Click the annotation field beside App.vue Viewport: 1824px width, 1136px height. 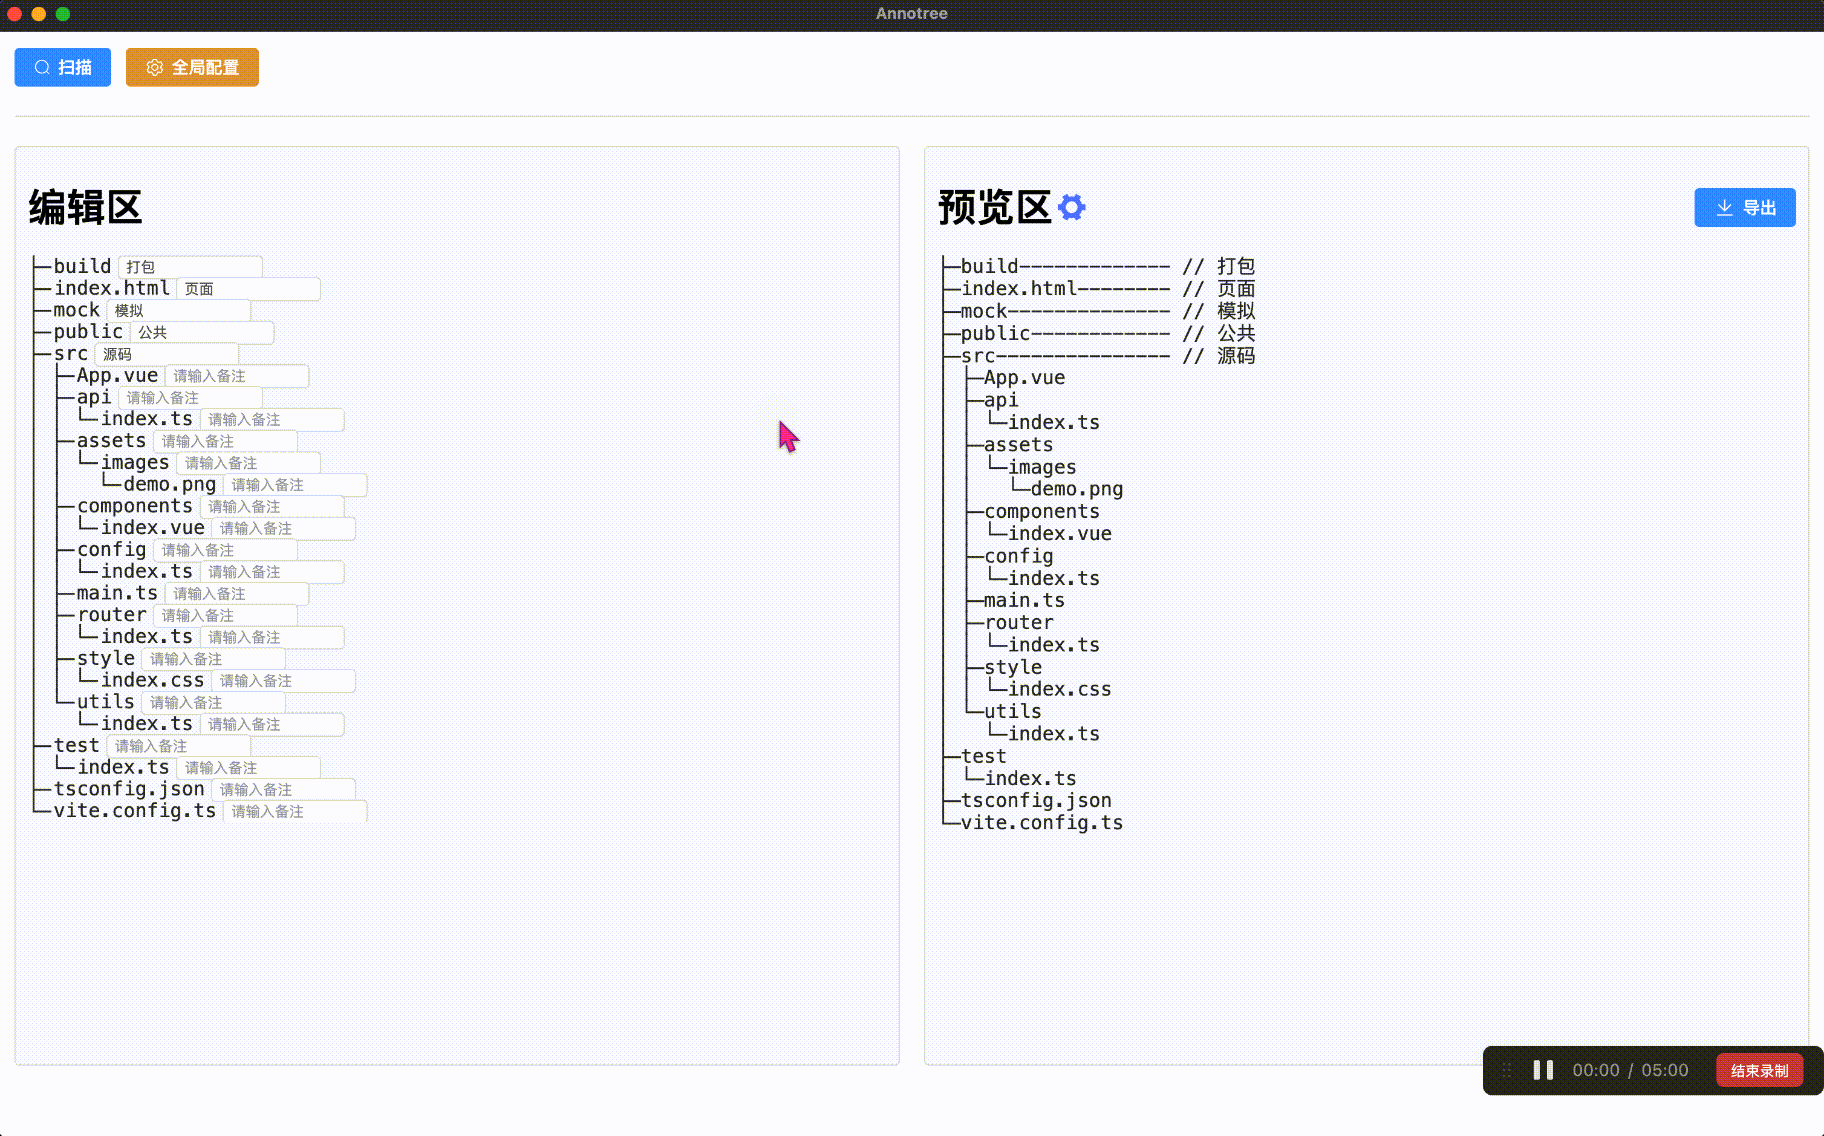(236, 376)
